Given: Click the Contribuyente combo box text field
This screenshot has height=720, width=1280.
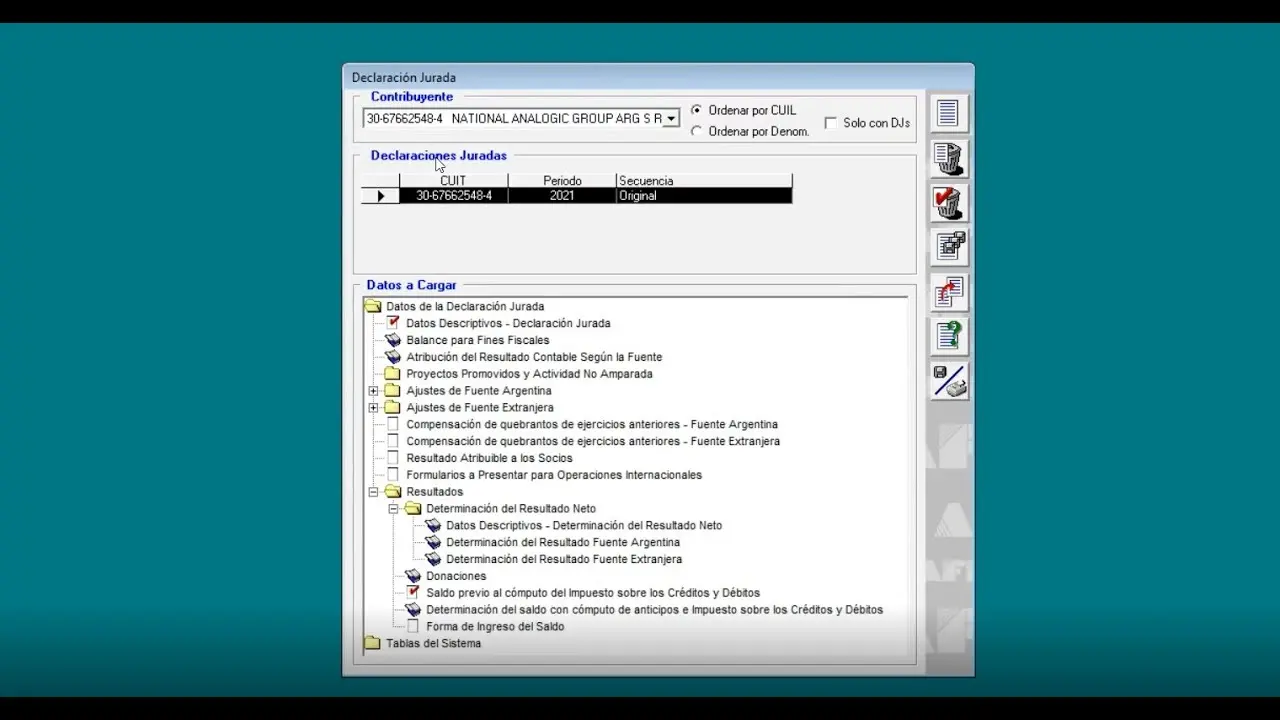Looking at the screenshot, I should (513, 118).
